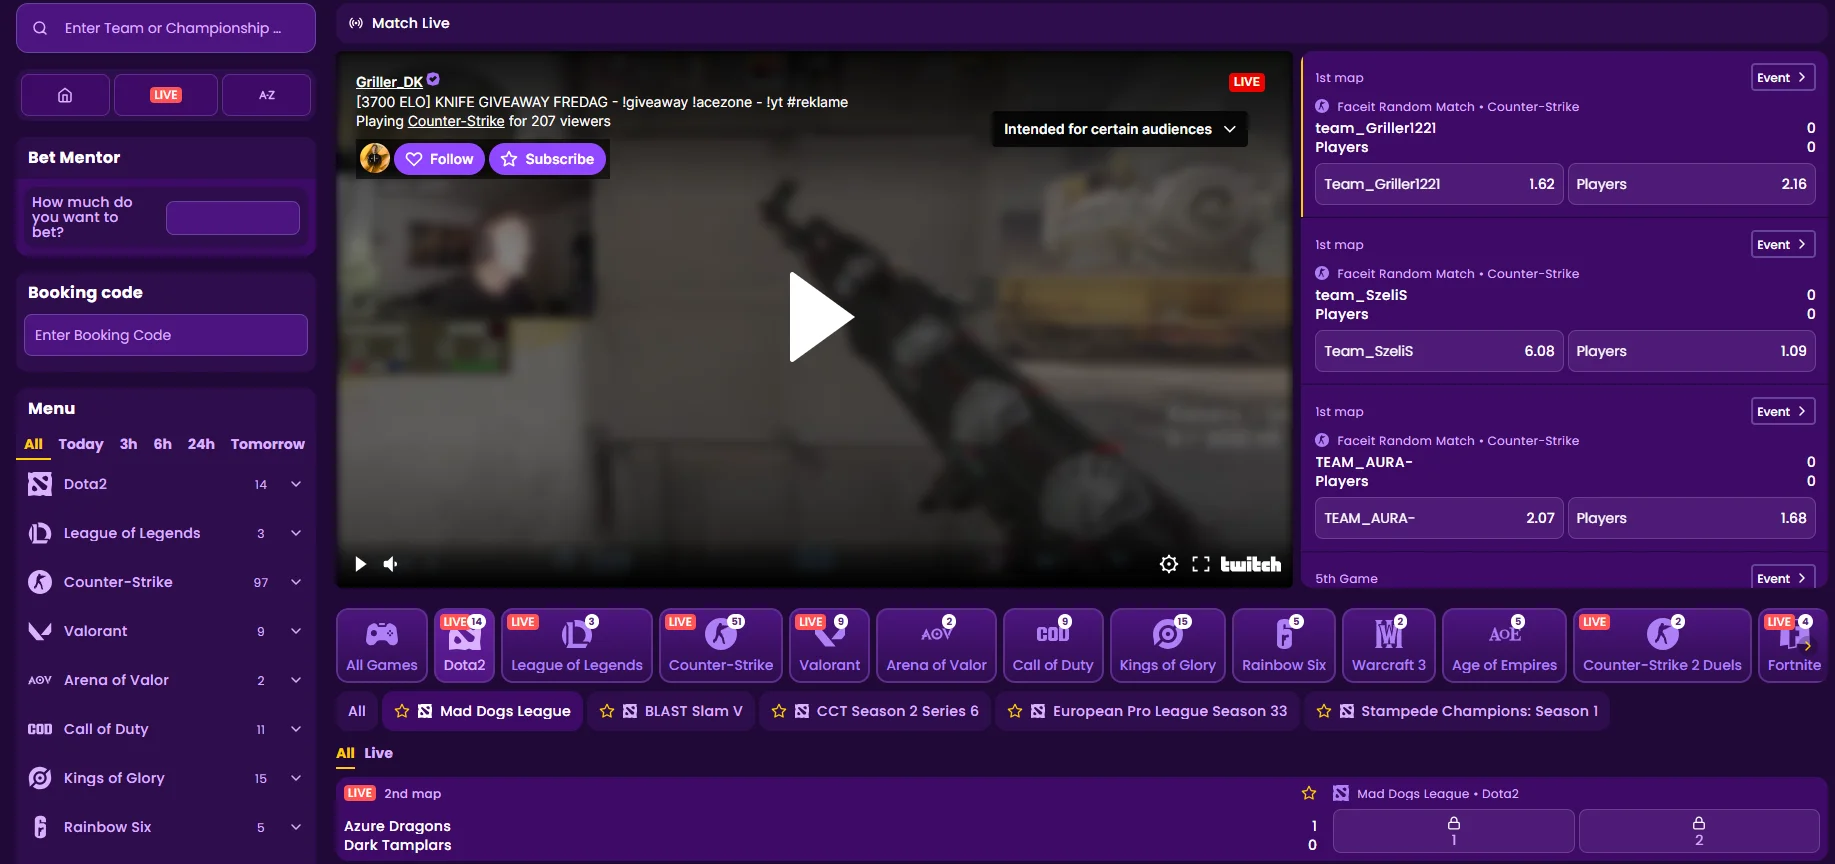Subscribe to the Griller_DK channel

pyautogui.click(x=547, y=159)
